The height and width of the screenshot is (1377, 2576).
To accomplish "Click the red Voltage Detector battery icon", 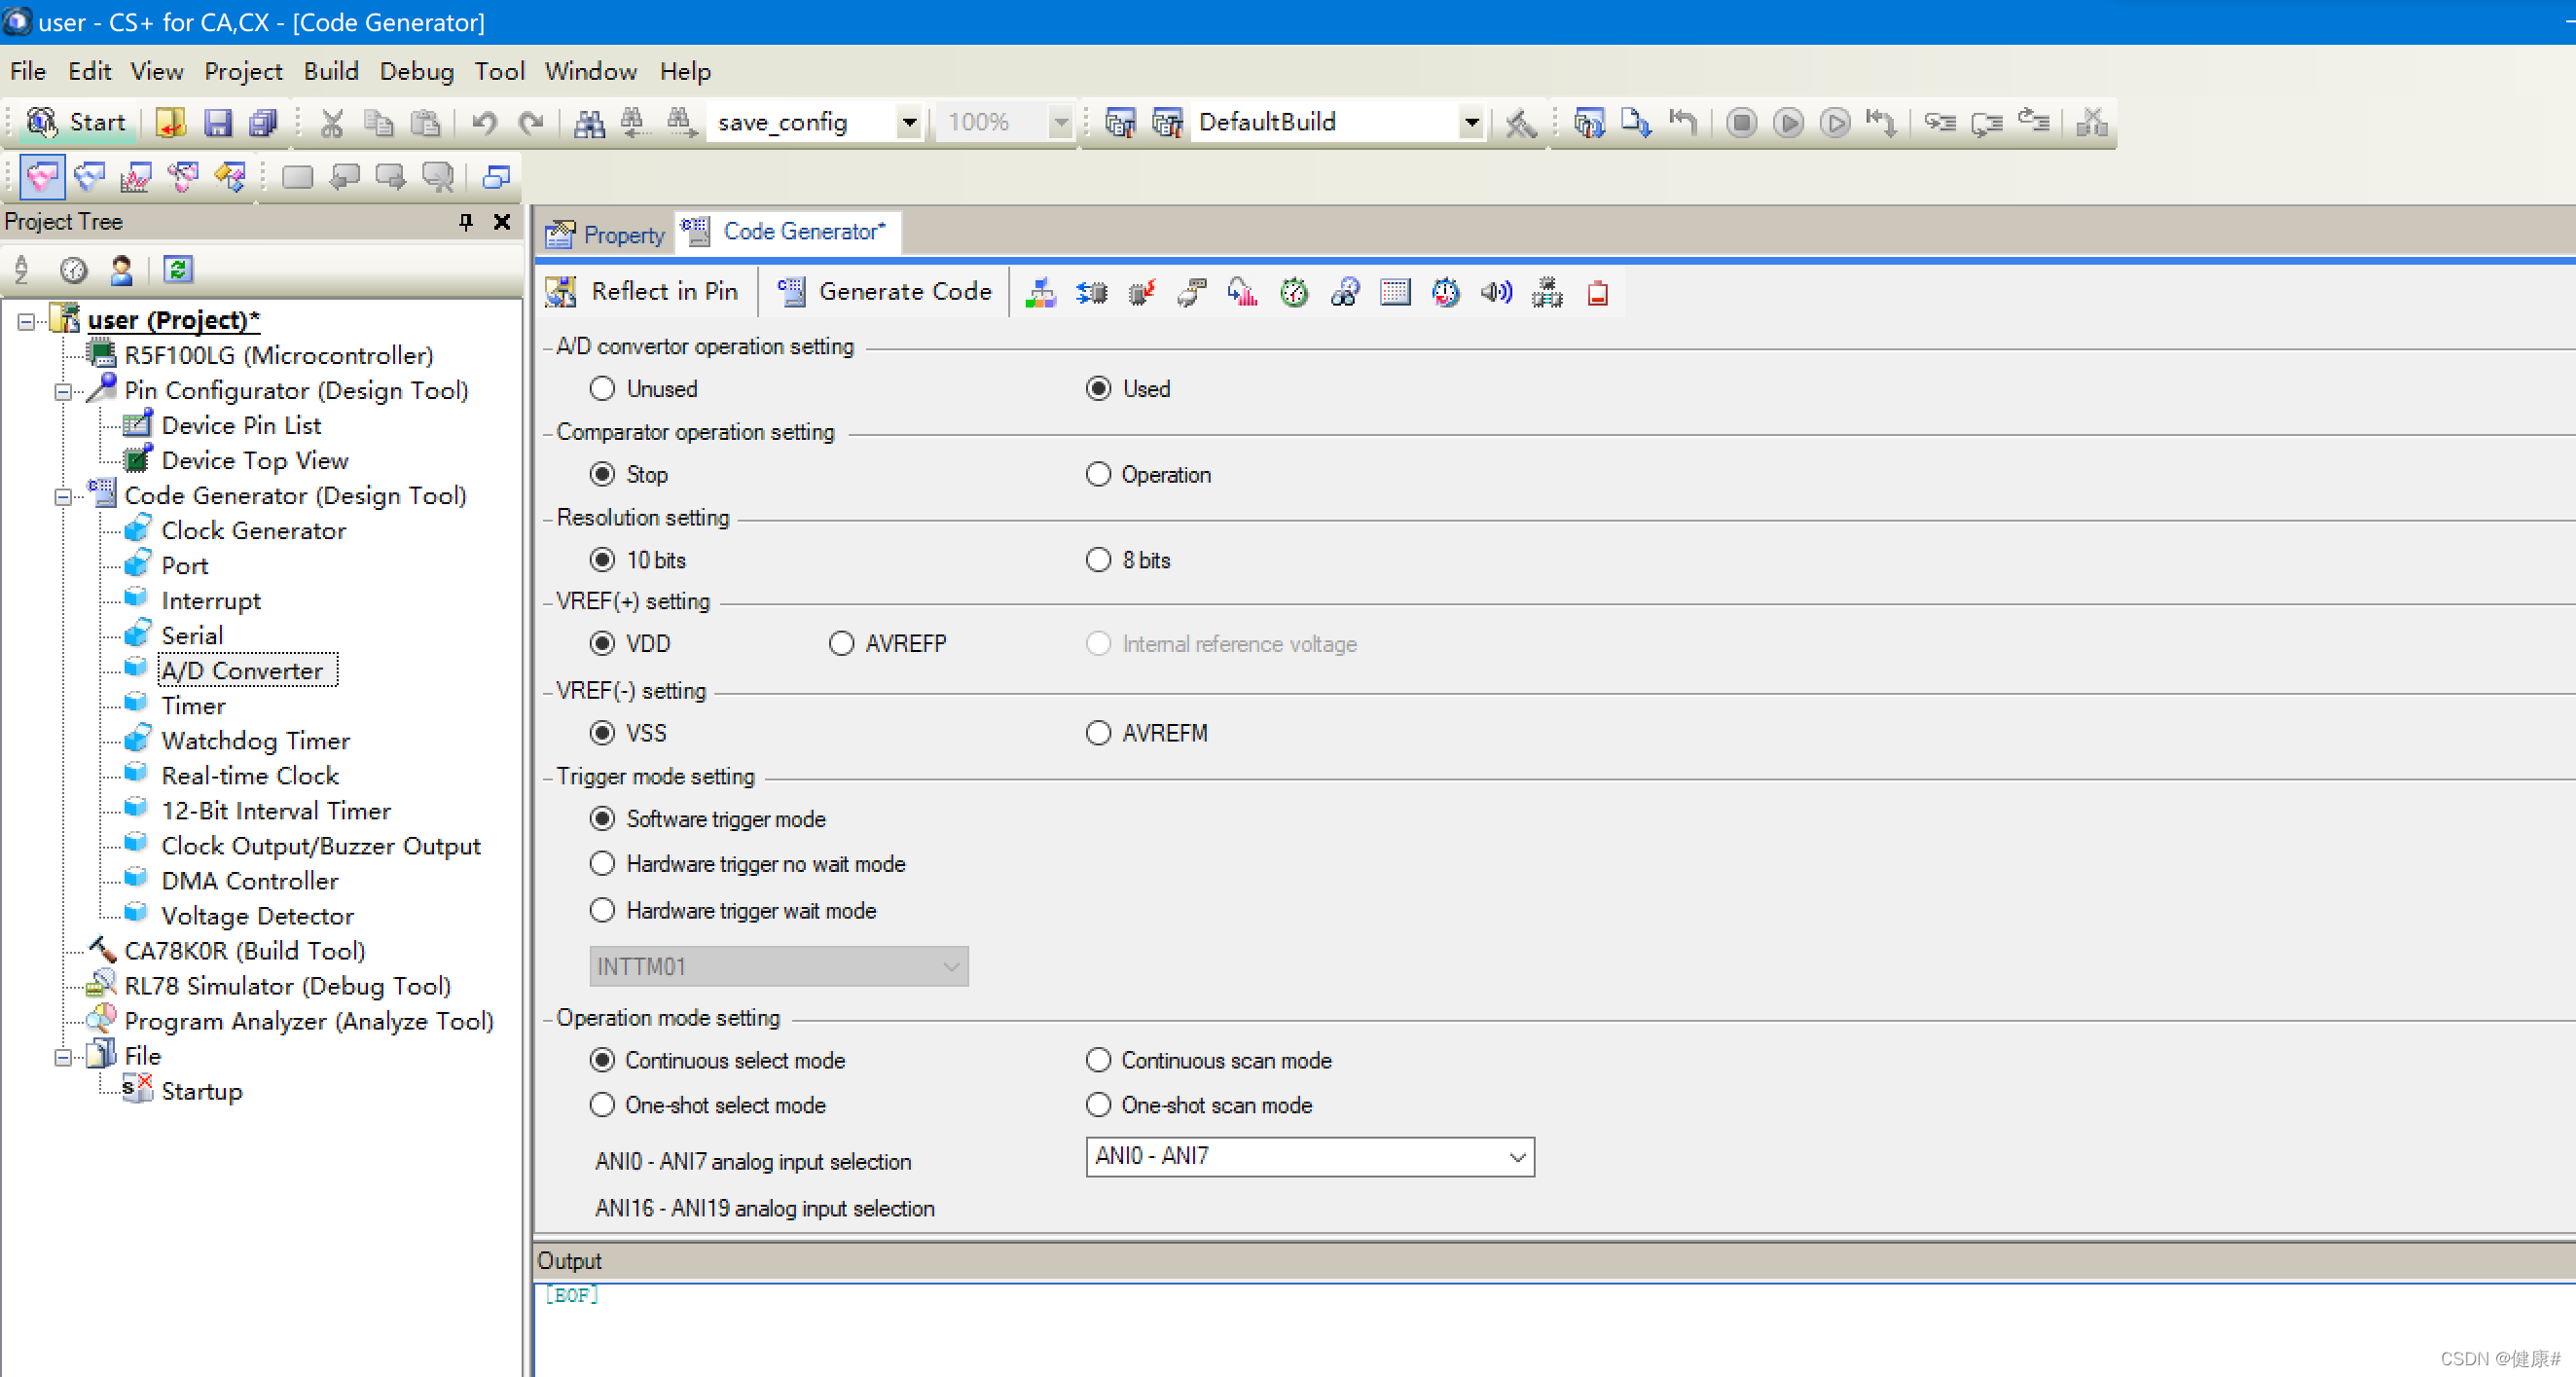I will click(1598, 292).
